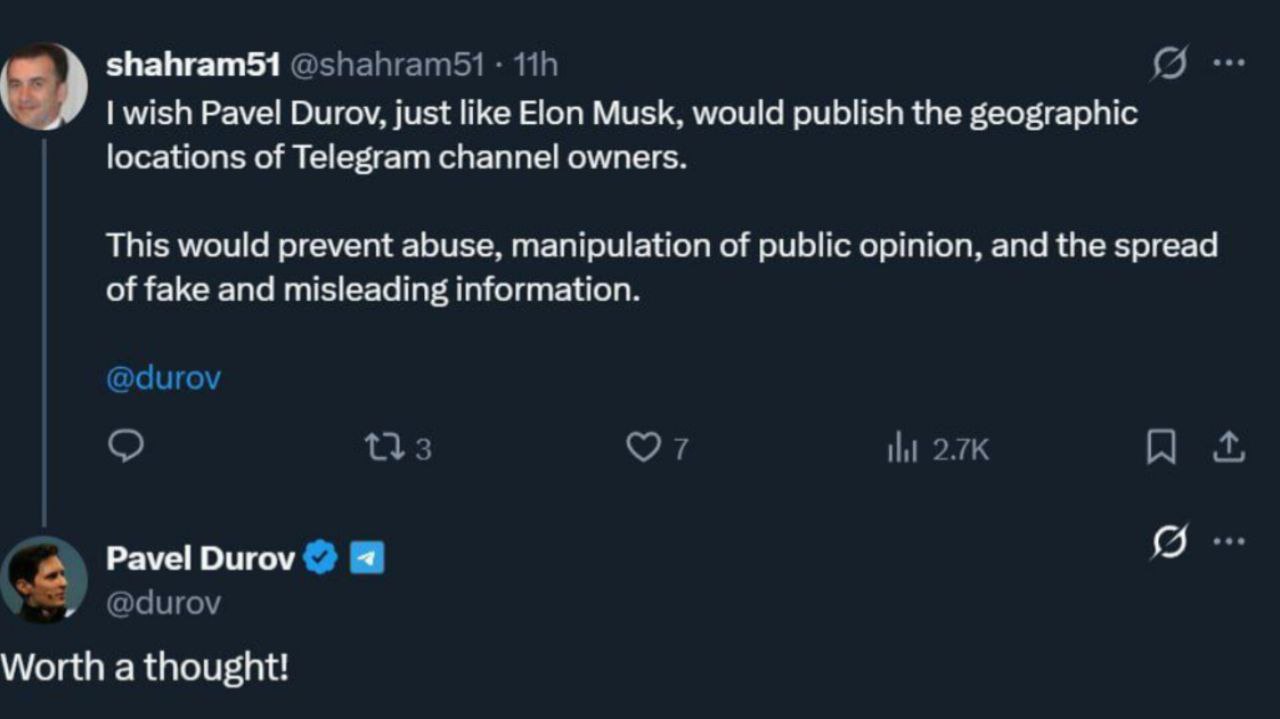1280x719 pixels.
Task: Click the "Worth a thought!" reply text
Action: 145,666
